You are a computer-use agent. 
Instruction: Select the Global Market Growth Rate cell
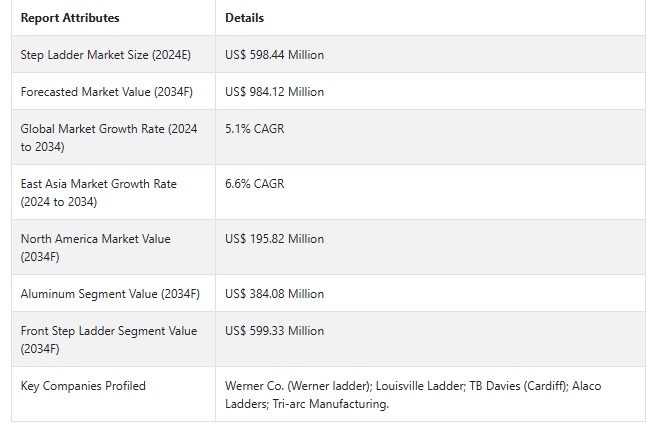pyautogui.click(x=106, y=137)
